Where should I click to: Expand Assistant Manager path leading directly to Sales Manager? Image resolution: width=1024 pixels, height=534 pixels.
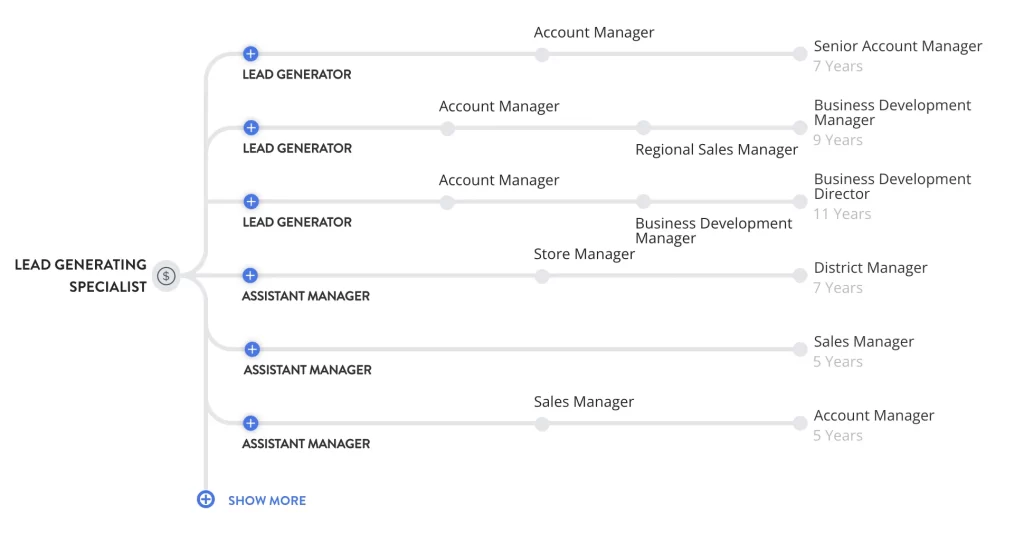click(x=251, y=349)
